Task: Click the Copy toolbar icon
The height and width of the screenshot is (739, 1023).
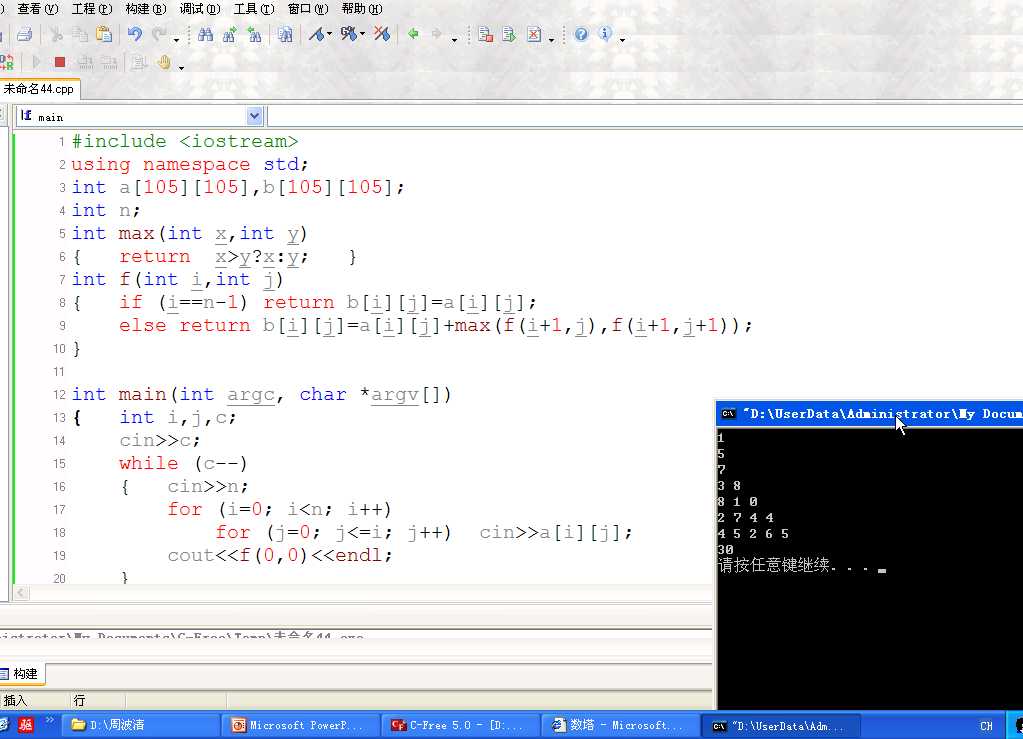Action: [80, 34]
